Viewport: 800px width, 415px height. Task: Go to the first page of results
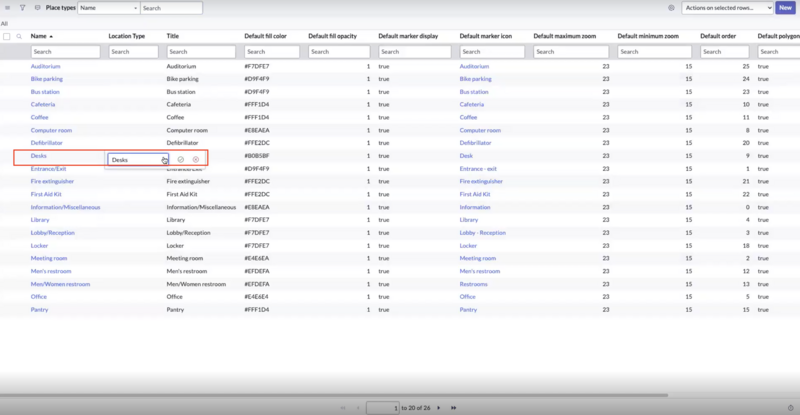(x=343, y=408)
